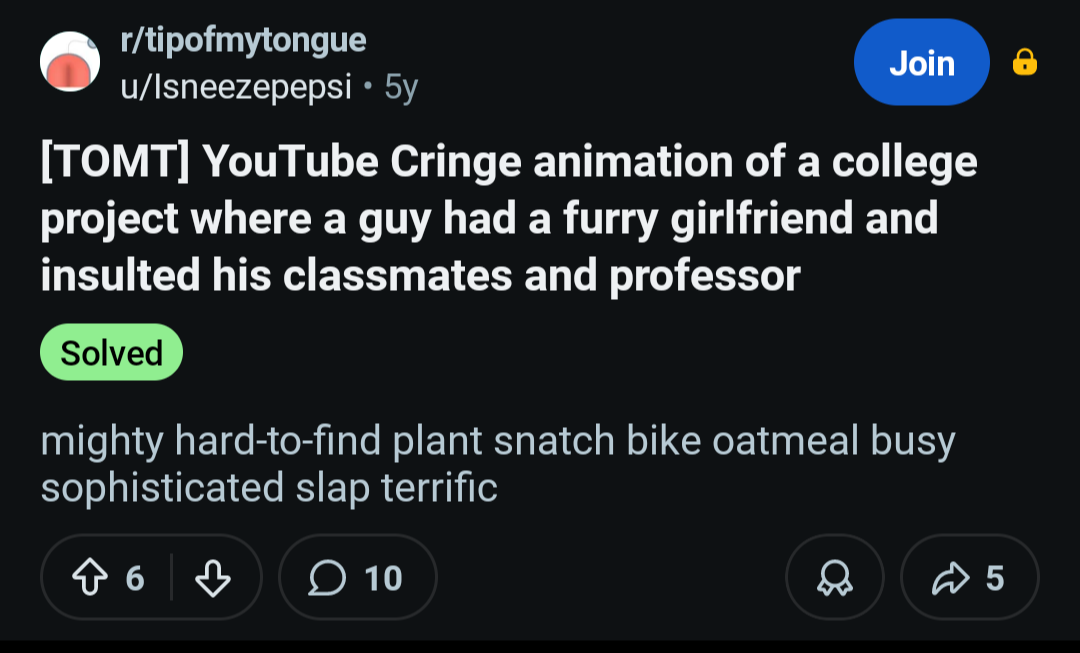Give an award using the award icon
This screenshot has height=653, width=1080.
tap(835, 578)
